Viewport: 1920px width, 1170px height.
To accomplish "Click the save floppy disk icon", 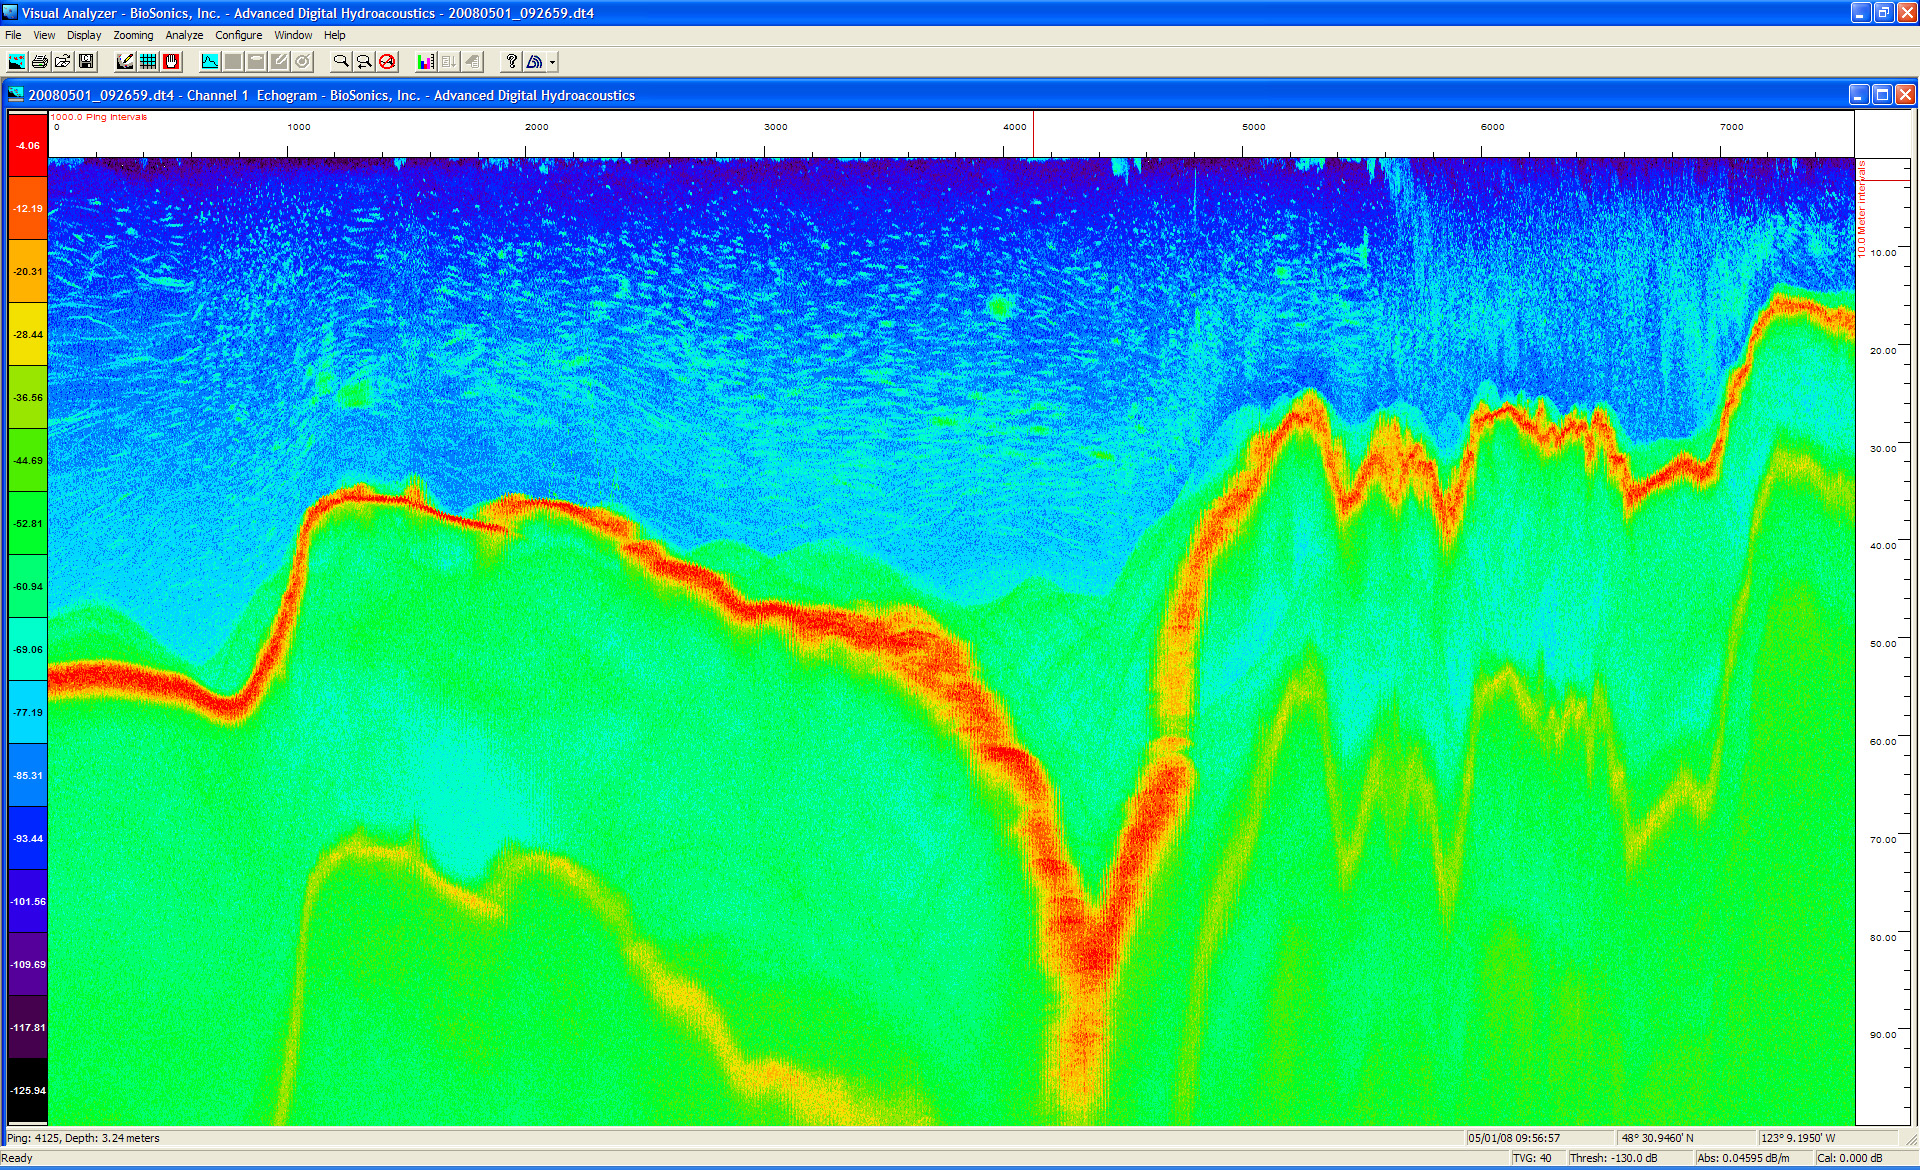I will click(x=86, y=62).
